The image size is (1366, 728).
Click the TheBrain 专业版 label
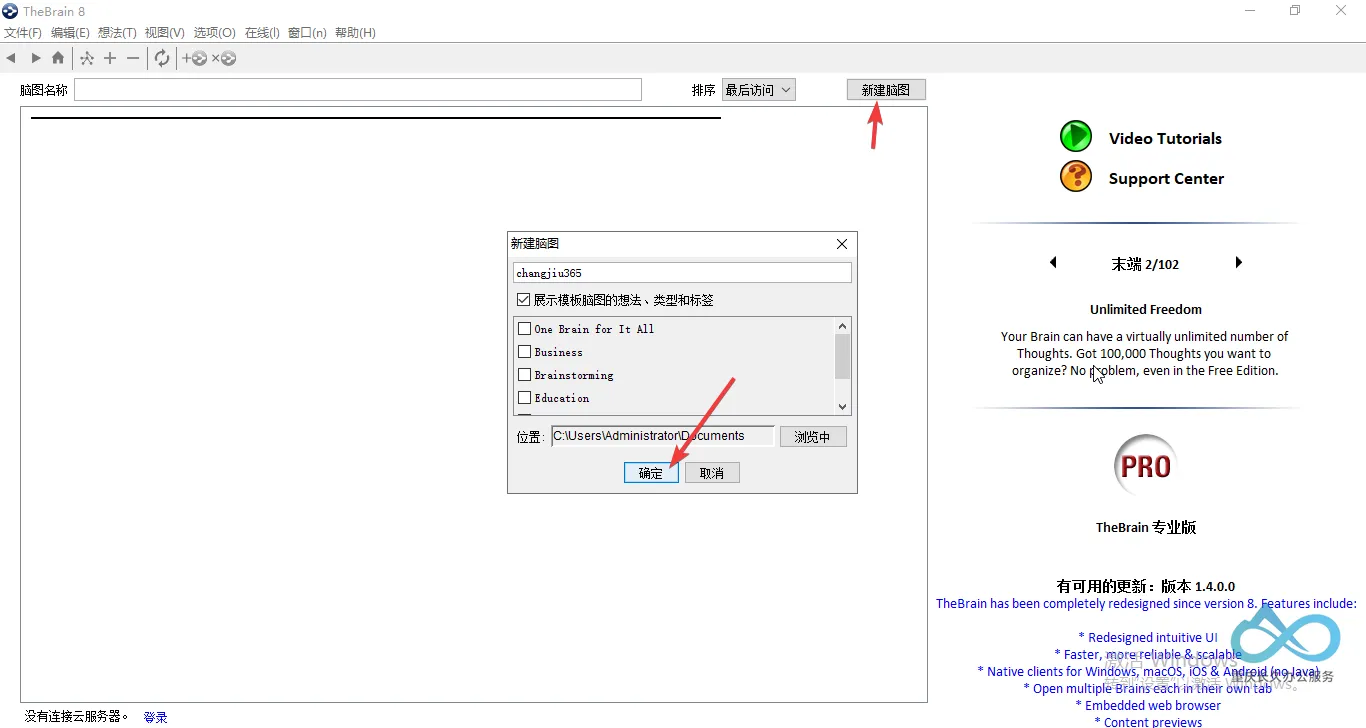click(x=1146, y=527)
